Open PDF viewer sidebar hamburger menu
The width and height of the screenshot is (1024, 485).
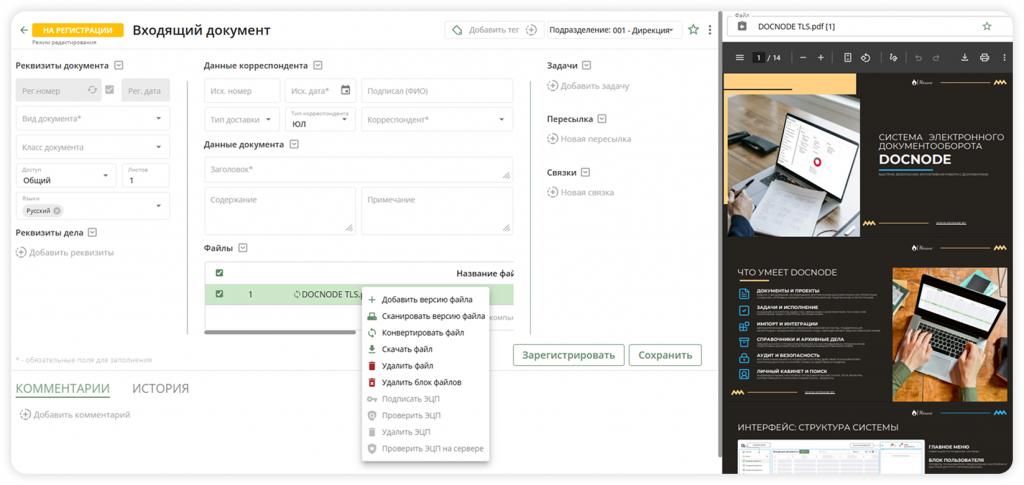[x=740, y=57]
